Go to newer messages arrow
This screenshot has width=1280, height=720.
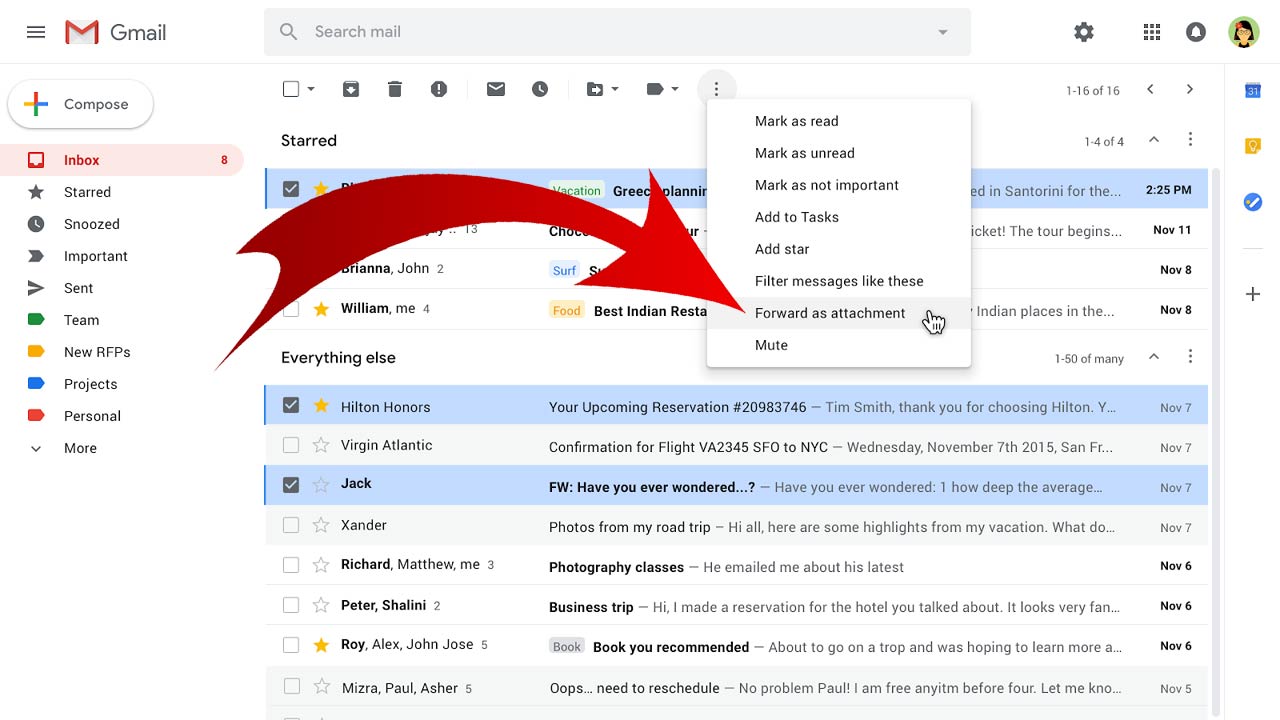click(1150, 89)
